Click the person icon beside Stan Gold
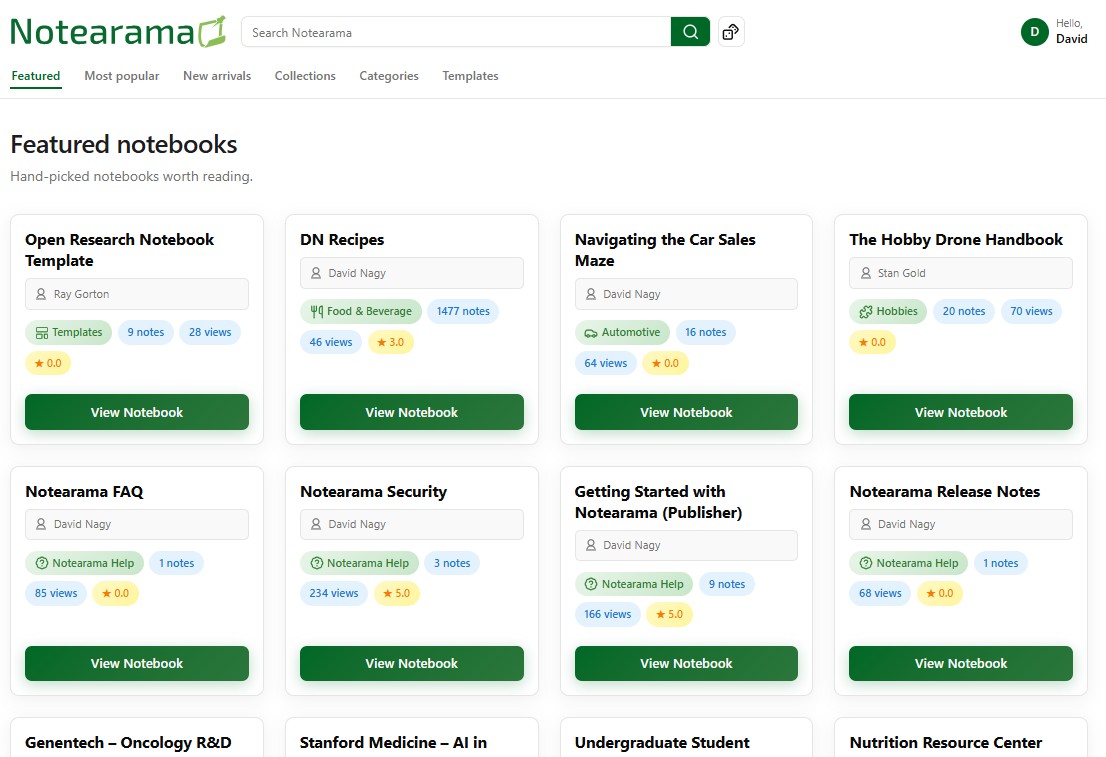Screen dimensions: 1106x757 (865, 273)
